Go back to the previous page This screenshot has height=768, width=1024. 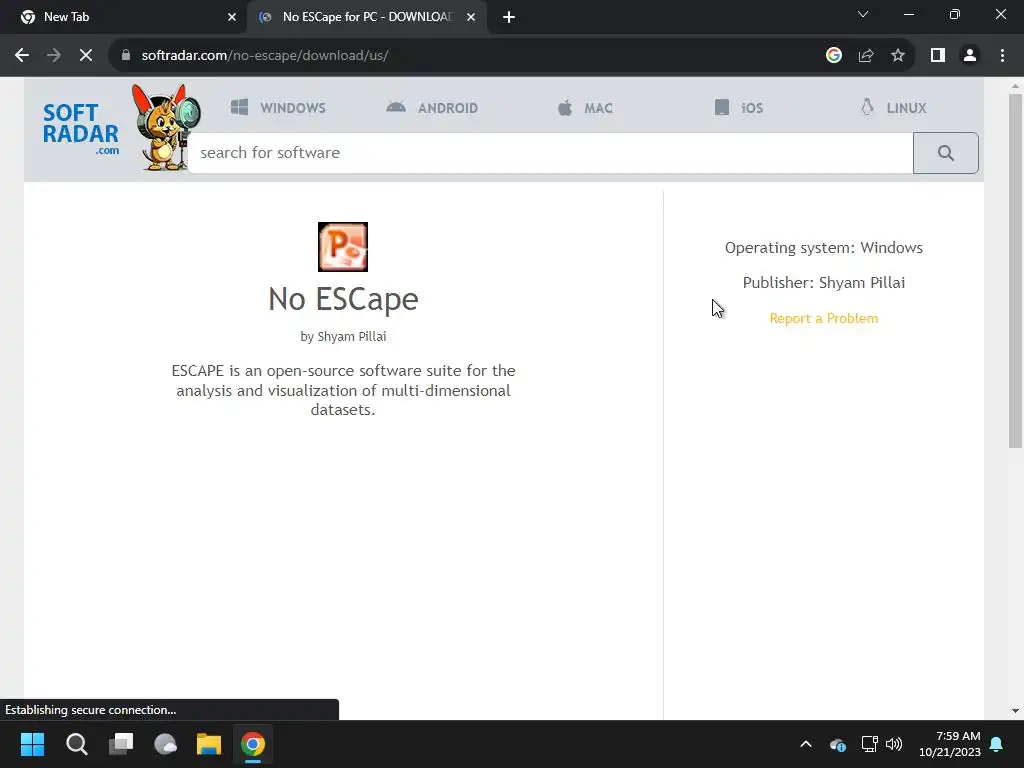tap(22, 56)
